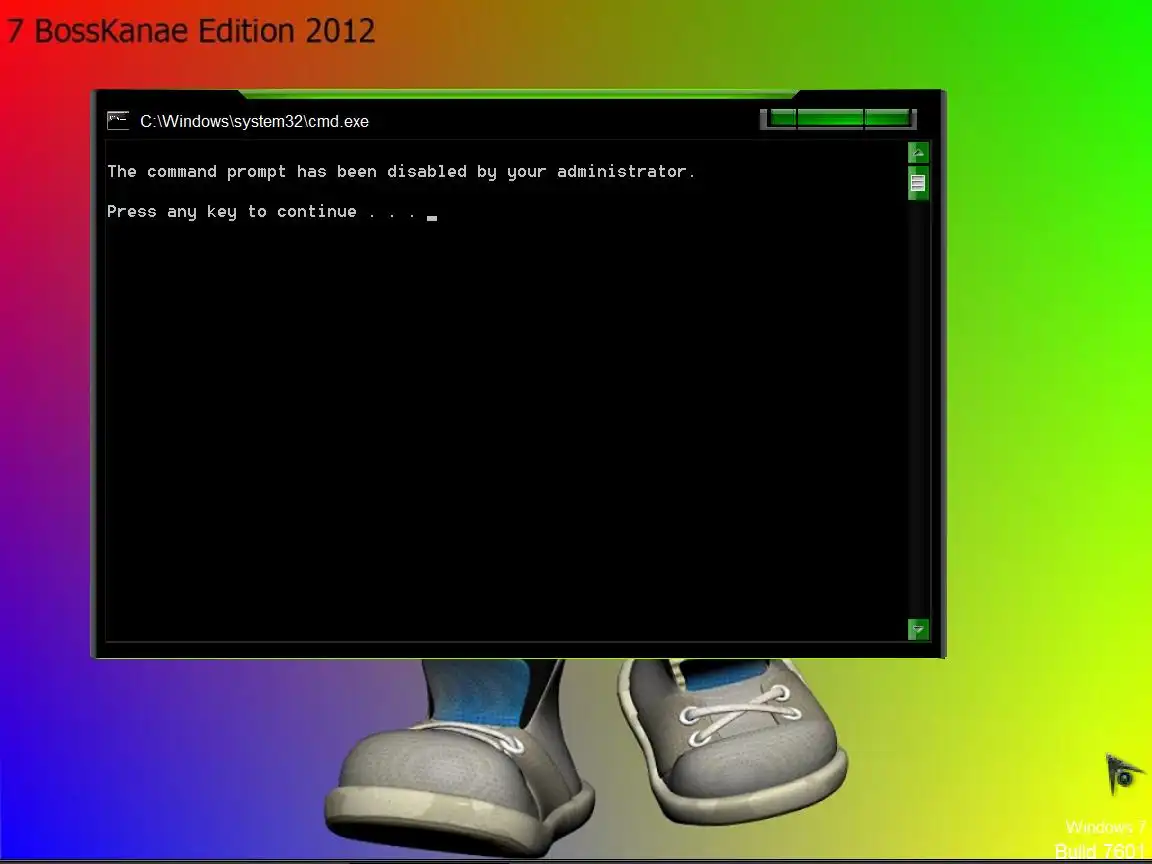Click the scrollbar up arrow in cmd window
Screen dimensions: 1152x864
918,153
